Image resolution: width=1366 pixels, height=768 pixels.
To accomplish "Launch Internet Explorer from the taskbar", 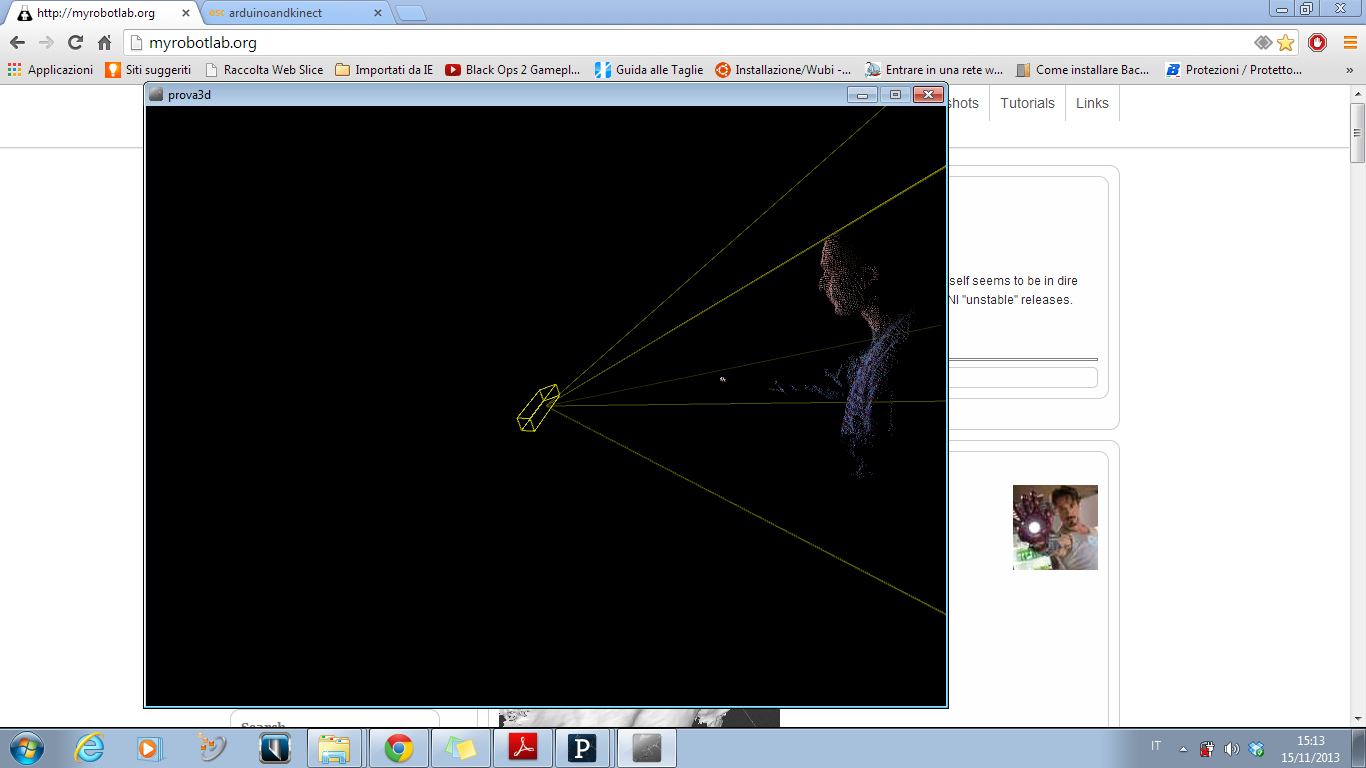I will (89, 748).
